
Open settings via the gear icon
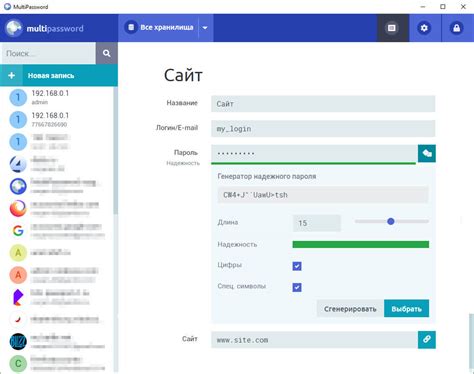424,28
